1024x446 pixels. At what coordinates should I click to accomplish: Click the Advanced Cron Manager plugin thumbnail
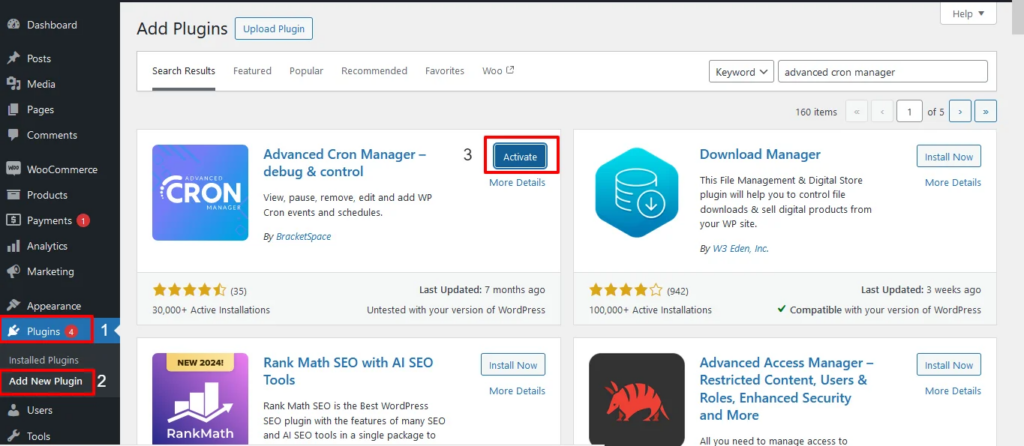200,193
